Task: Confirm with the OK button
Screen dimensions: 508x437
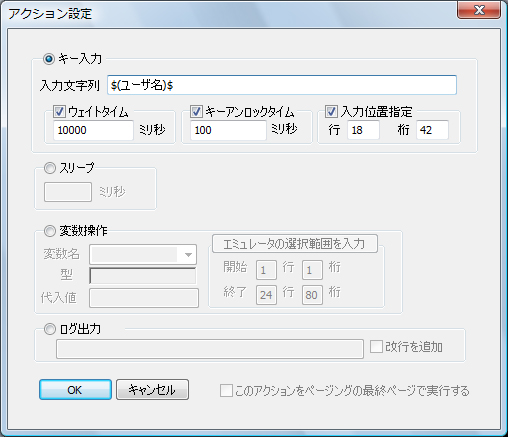Action: click(x=75, y=389)
